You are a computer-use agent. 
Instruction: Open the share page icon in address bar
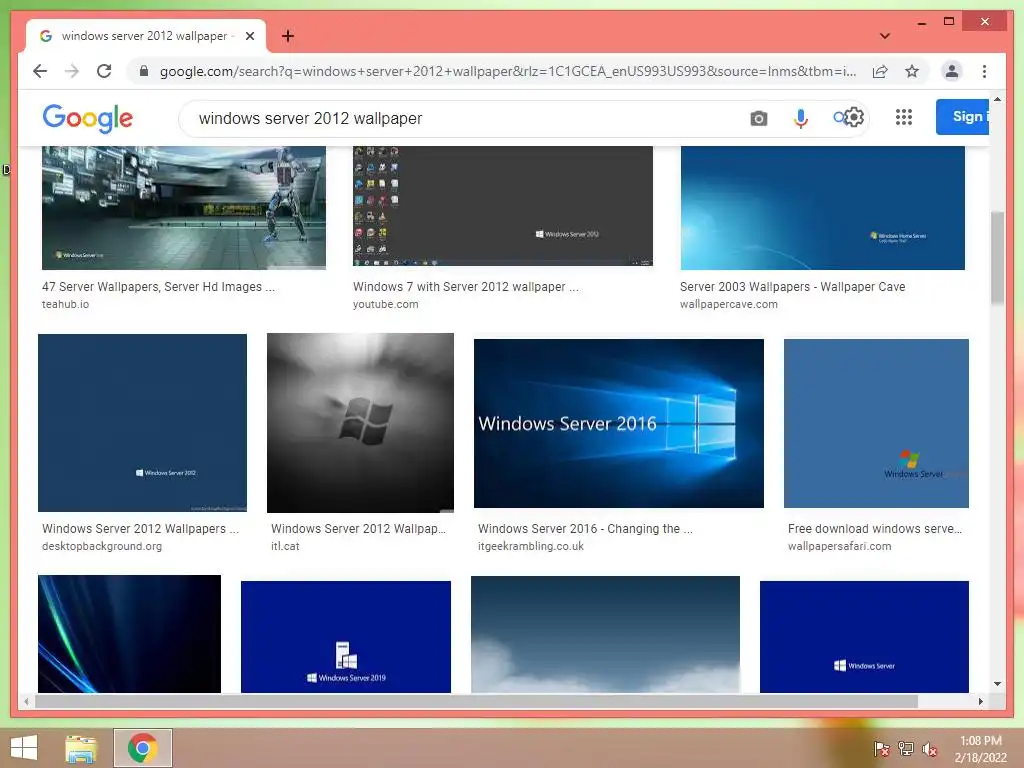880,71
